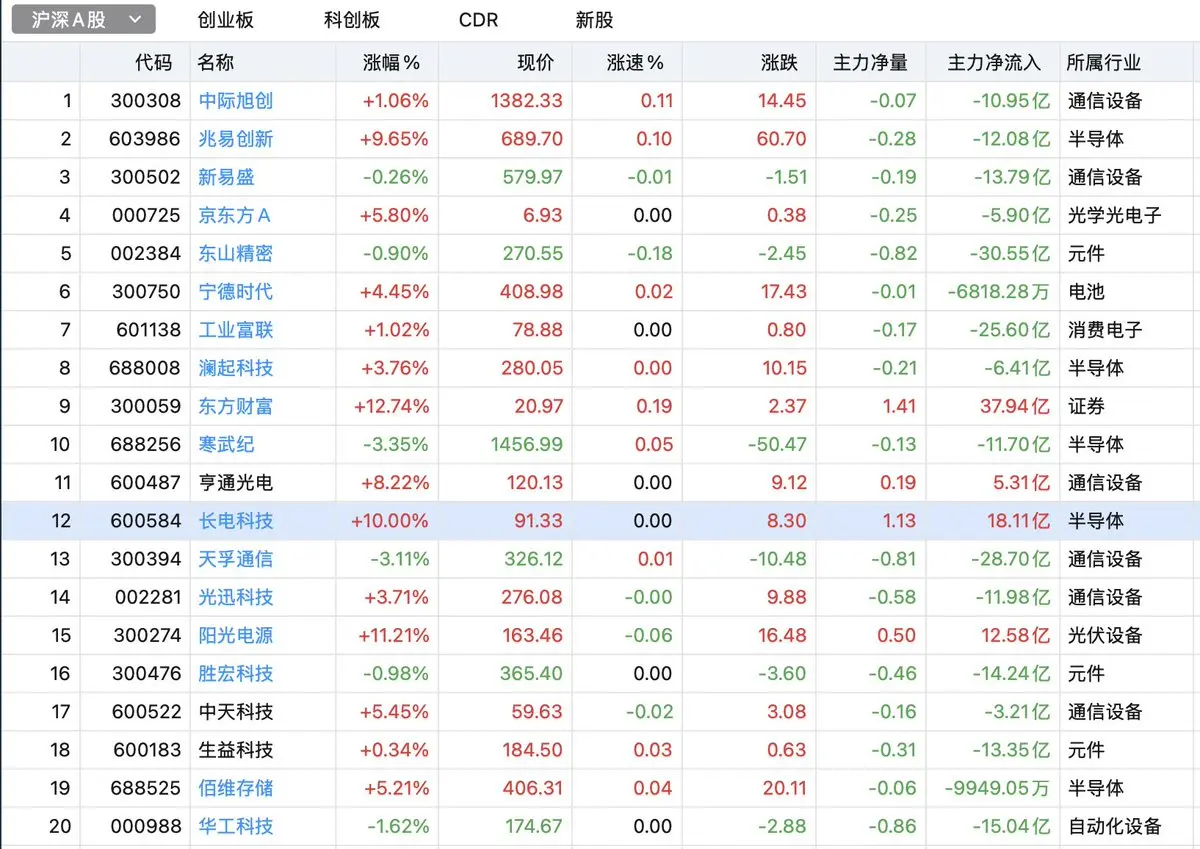Click industry cell 电池
1200x849 pixels.
coord(1086,291)
